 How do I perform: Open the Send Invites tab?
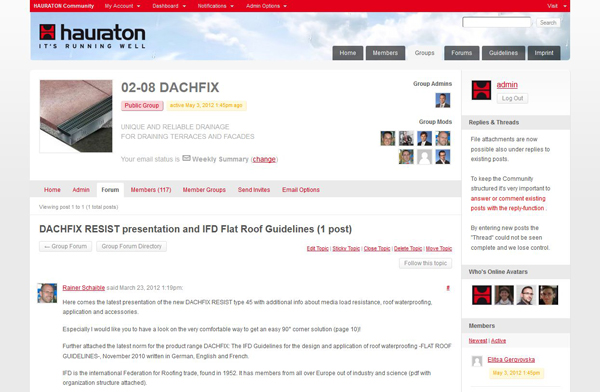(254, 189)
